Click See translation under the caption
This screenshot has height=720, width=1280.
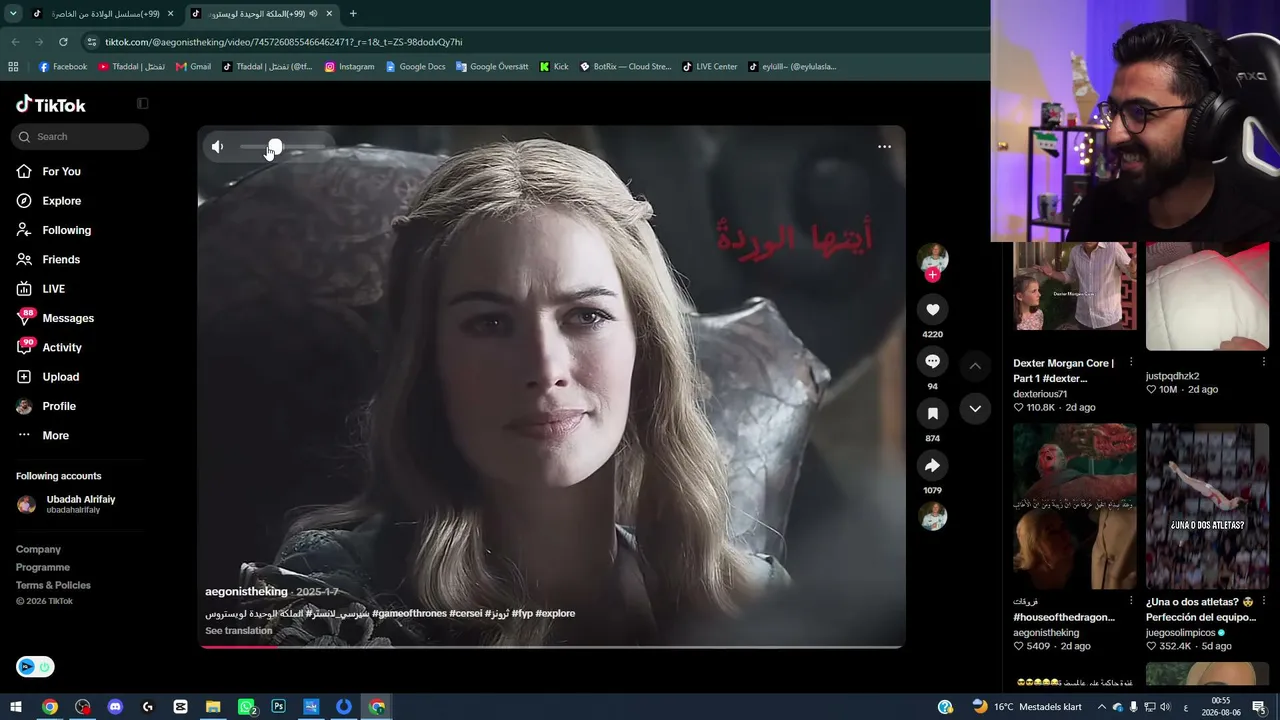(x=238, y=631)
